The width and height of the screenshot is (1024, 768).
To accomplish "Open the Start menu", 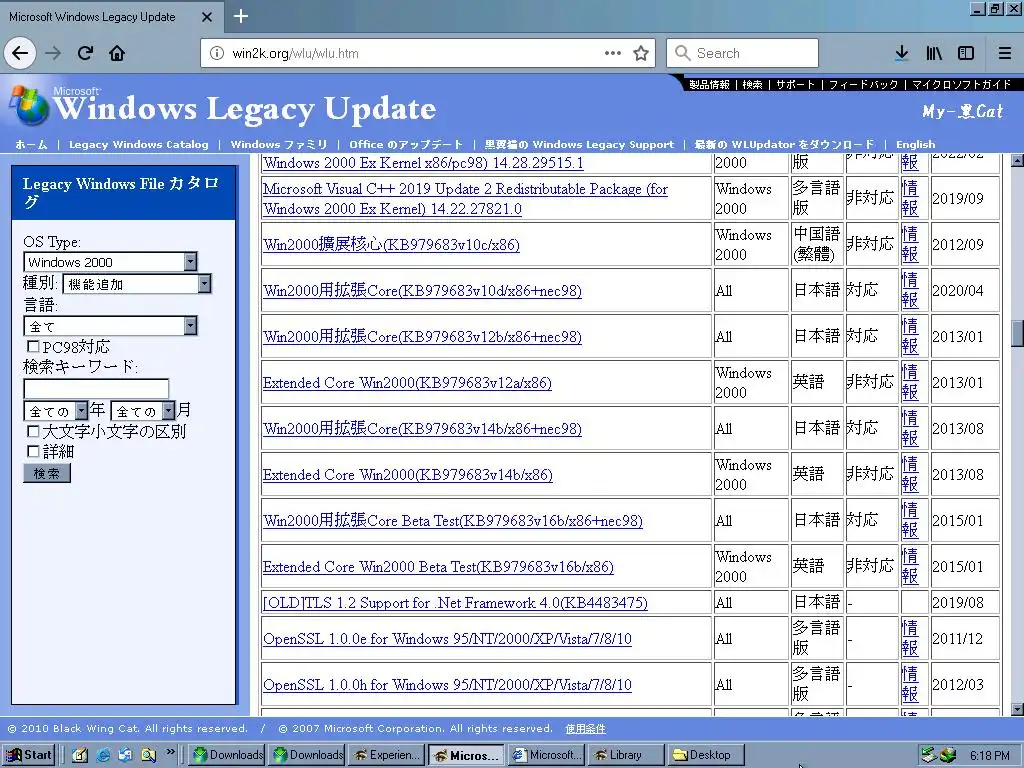I will coord(27,755).
